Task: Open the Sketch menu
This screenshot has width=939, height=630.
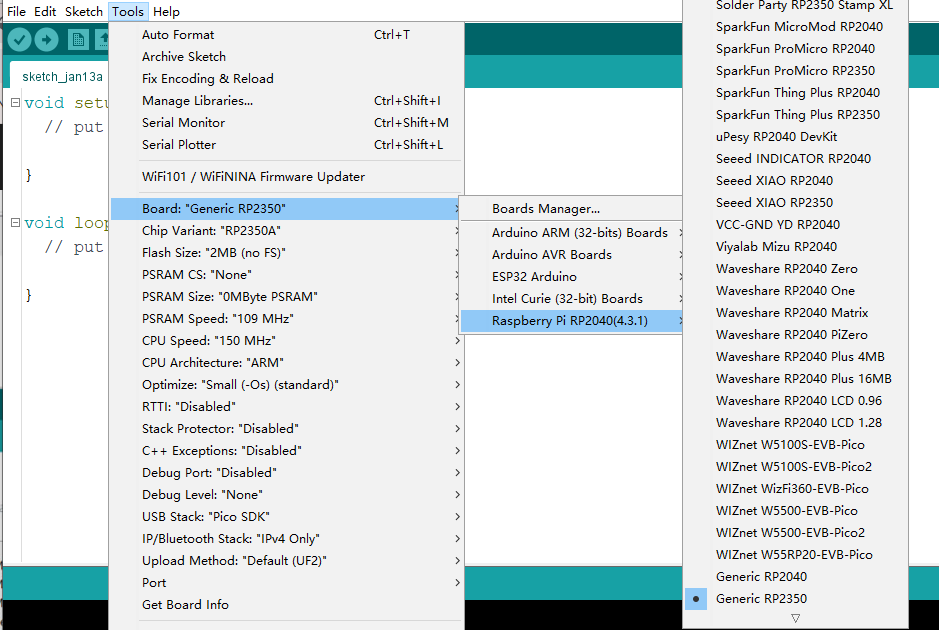Action: (x=84, y=11)
